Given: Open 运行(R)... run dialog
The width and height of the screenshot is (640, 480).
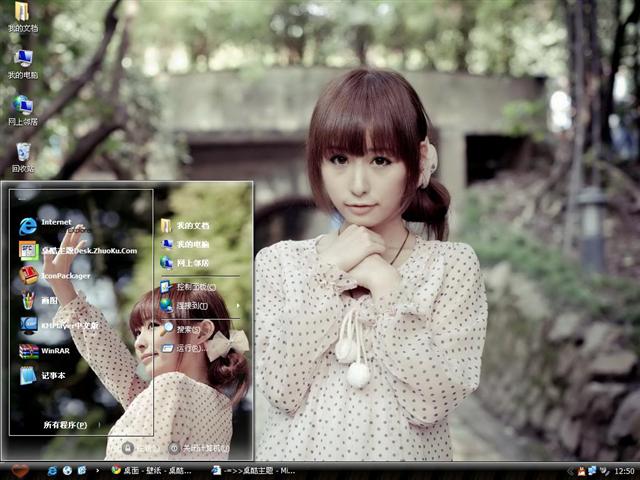Looking at the screenshot, I should click(183, 348).
